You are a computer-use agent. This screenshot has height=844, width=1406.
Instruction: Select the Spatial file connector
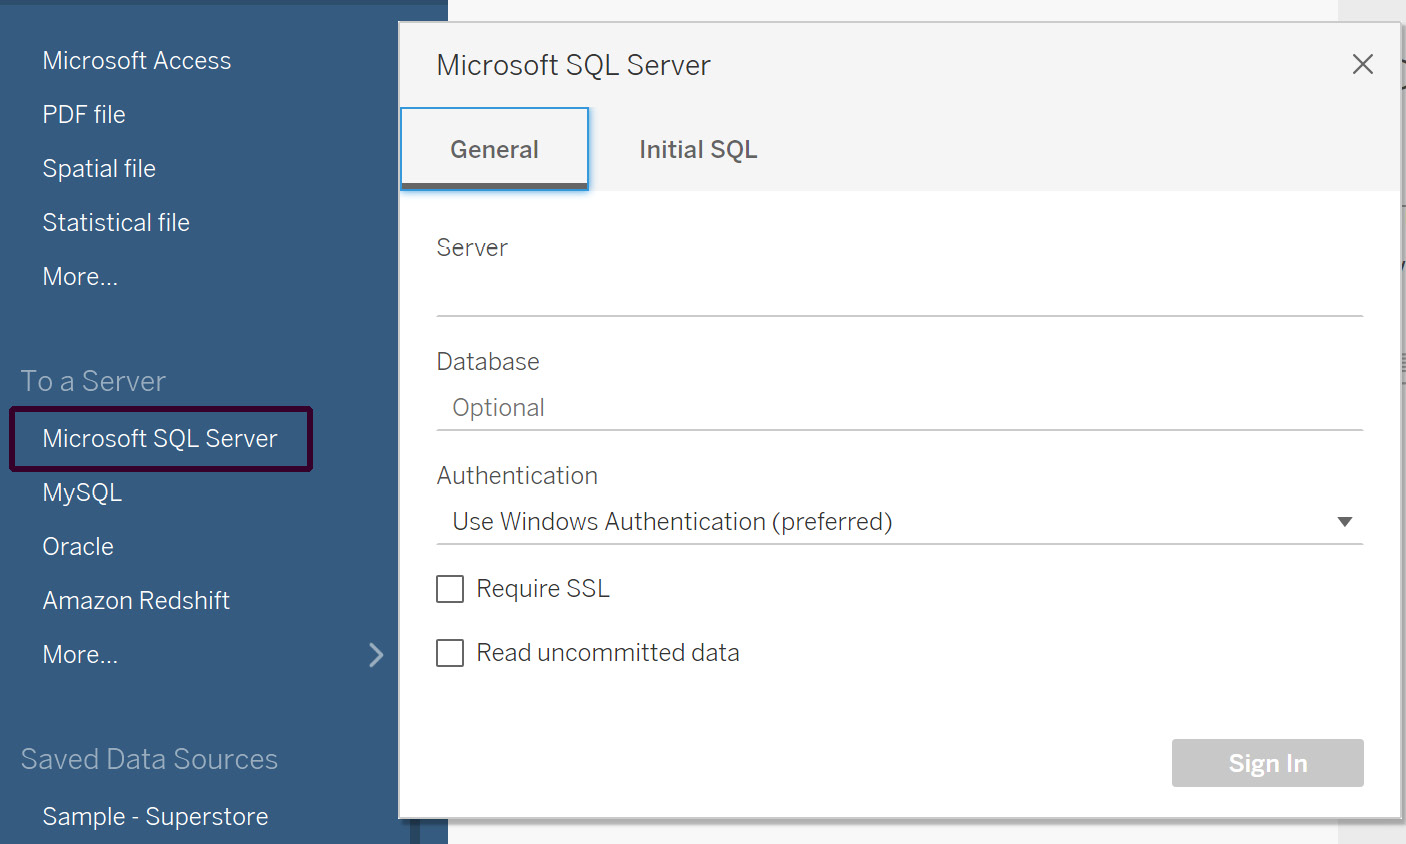99,169
